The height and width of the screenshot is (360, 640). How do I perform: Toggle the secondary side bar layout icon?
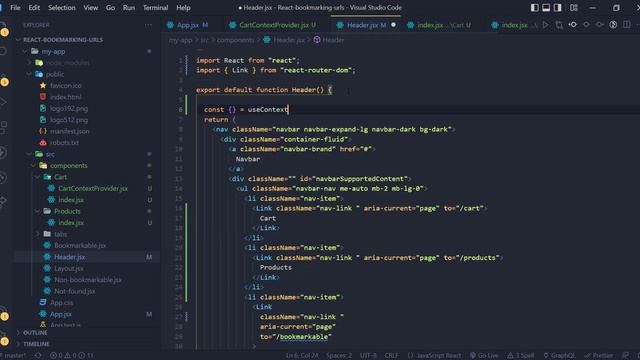click(x=558, y=8)
